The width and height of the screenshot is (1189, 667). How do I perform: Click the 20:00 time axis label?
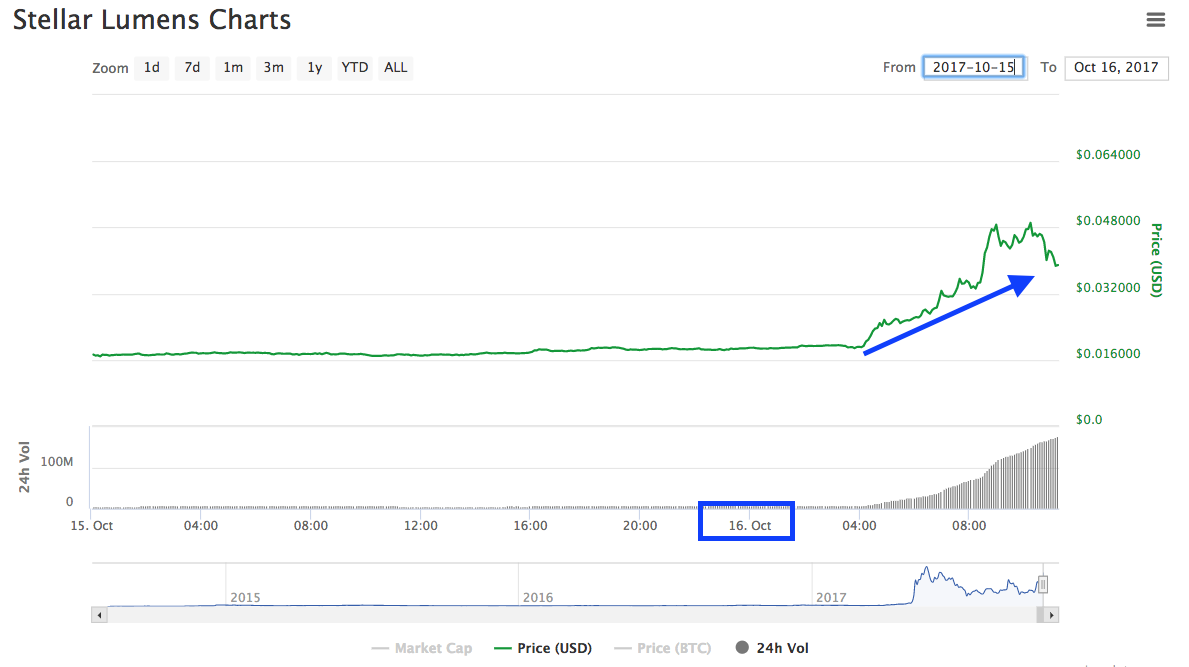[x=640, y=525]
